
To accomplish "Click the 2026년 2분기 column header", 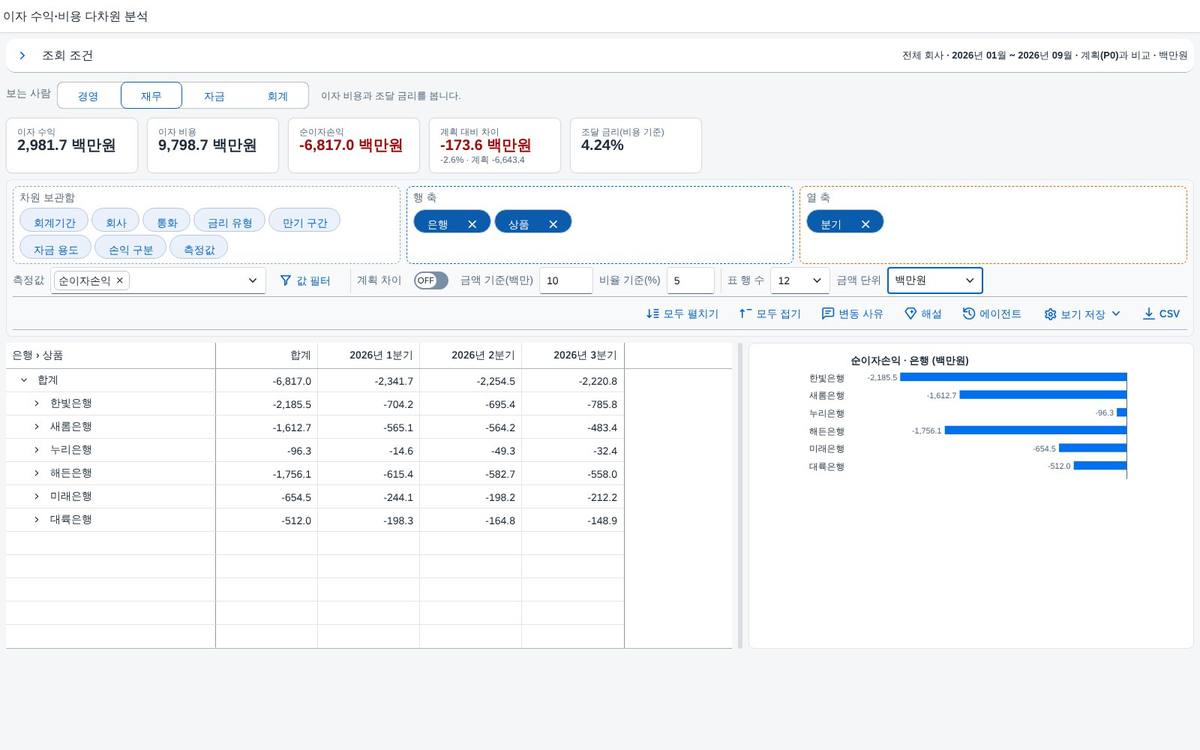I will click(471, 355).
